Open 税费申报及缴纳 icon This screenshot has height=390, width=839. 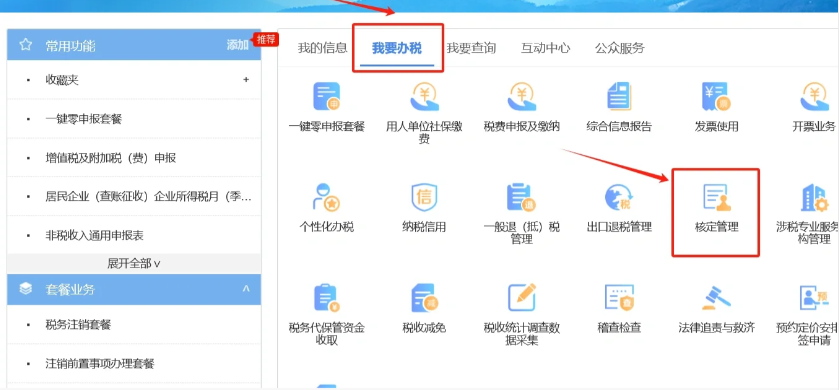[x=522, y=97]
